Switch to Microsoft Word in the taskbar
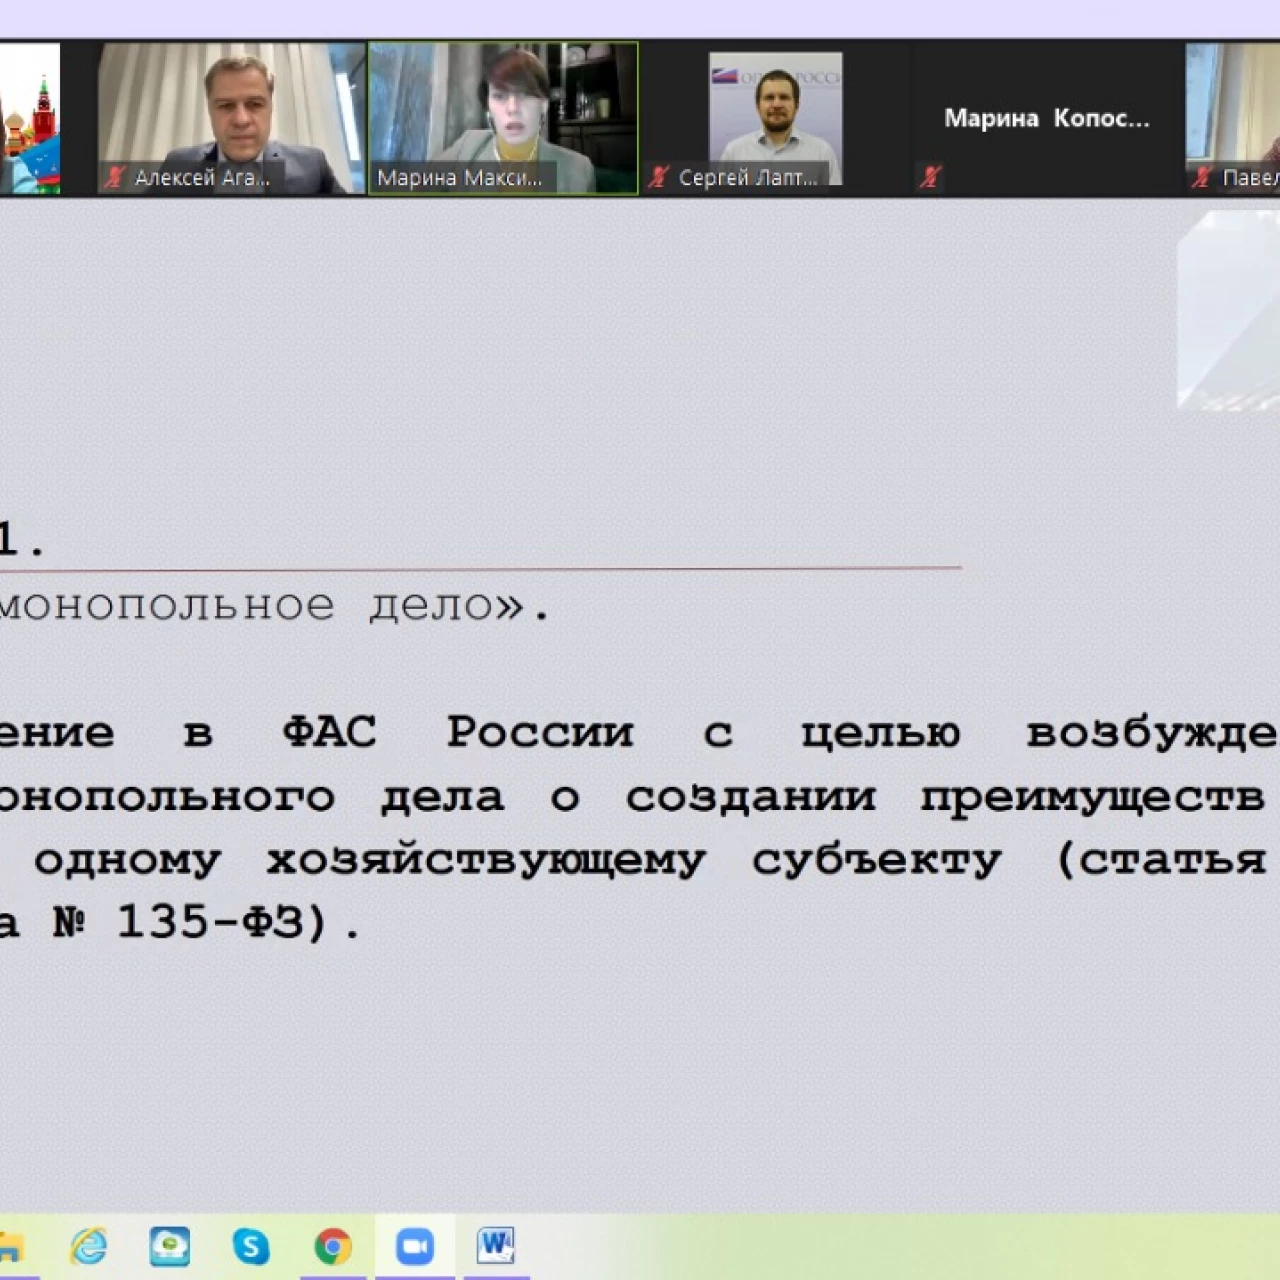This screenshot has height=1280, width=1280. pyautogui.click(x=496, y=1246)
